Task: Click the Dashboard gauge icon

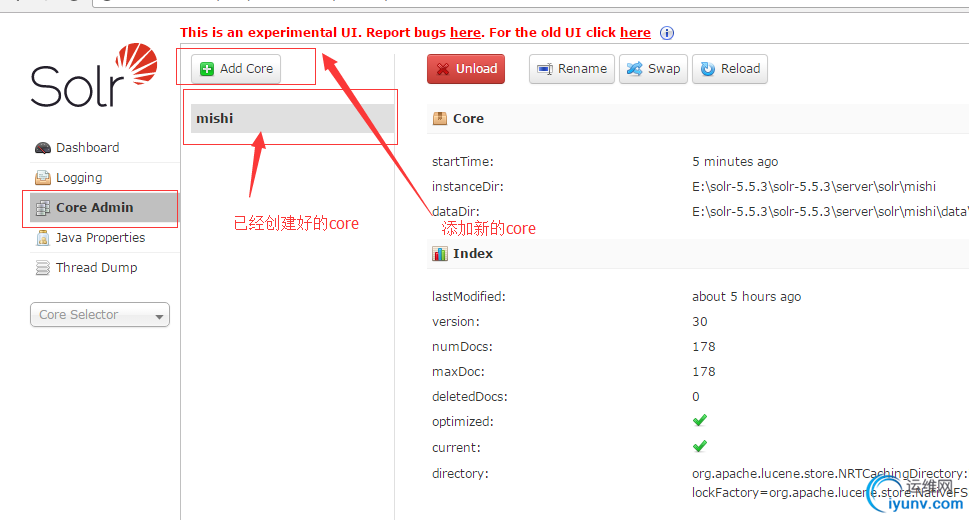Action: click(x=43, y=148)
